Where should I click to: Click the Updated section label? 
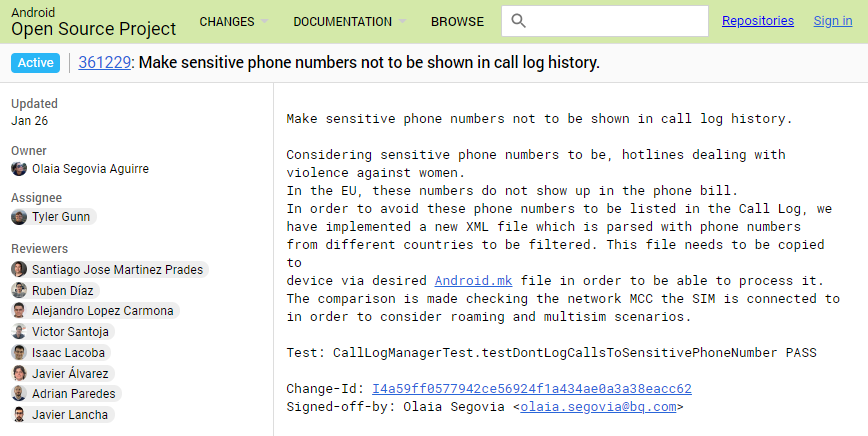[34, 103]
